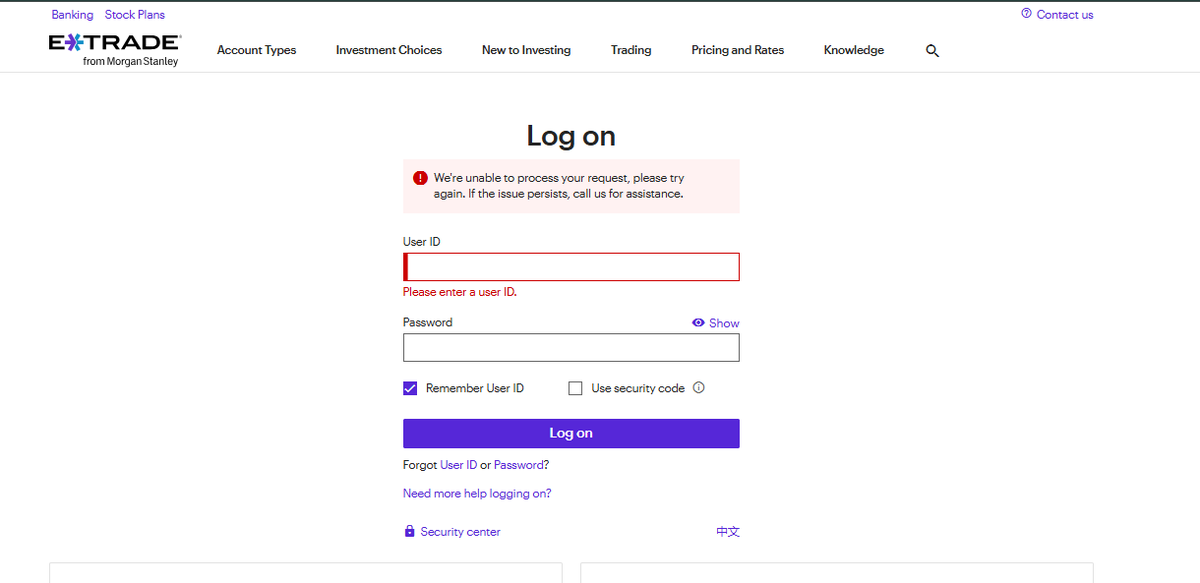Focus the Password input field
The height and width of the screenshot is (583, 1200).
571,347
